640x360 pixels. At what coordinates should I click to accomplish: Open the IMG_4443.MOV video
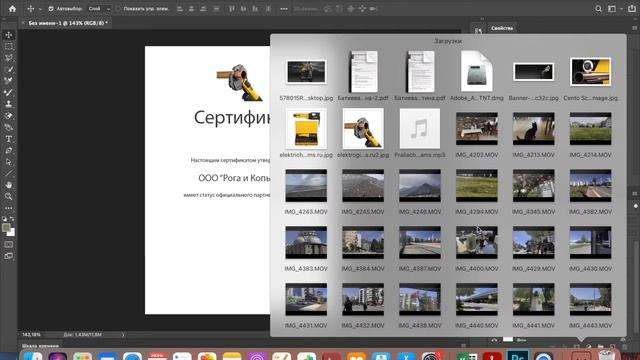pos(591,300)
